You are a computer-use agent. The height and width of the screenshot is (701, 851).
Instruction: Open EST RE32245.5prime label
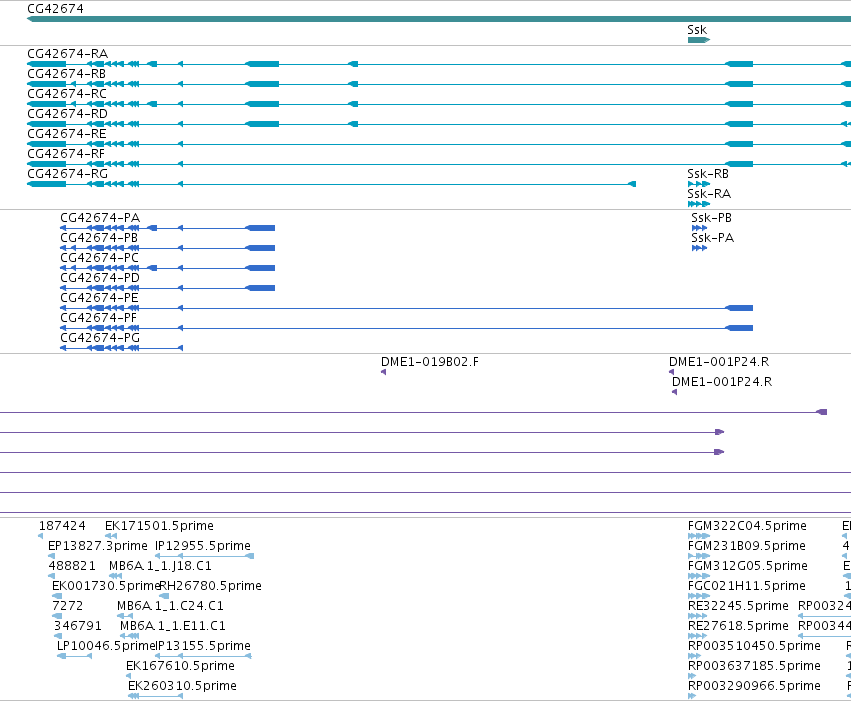738,606
